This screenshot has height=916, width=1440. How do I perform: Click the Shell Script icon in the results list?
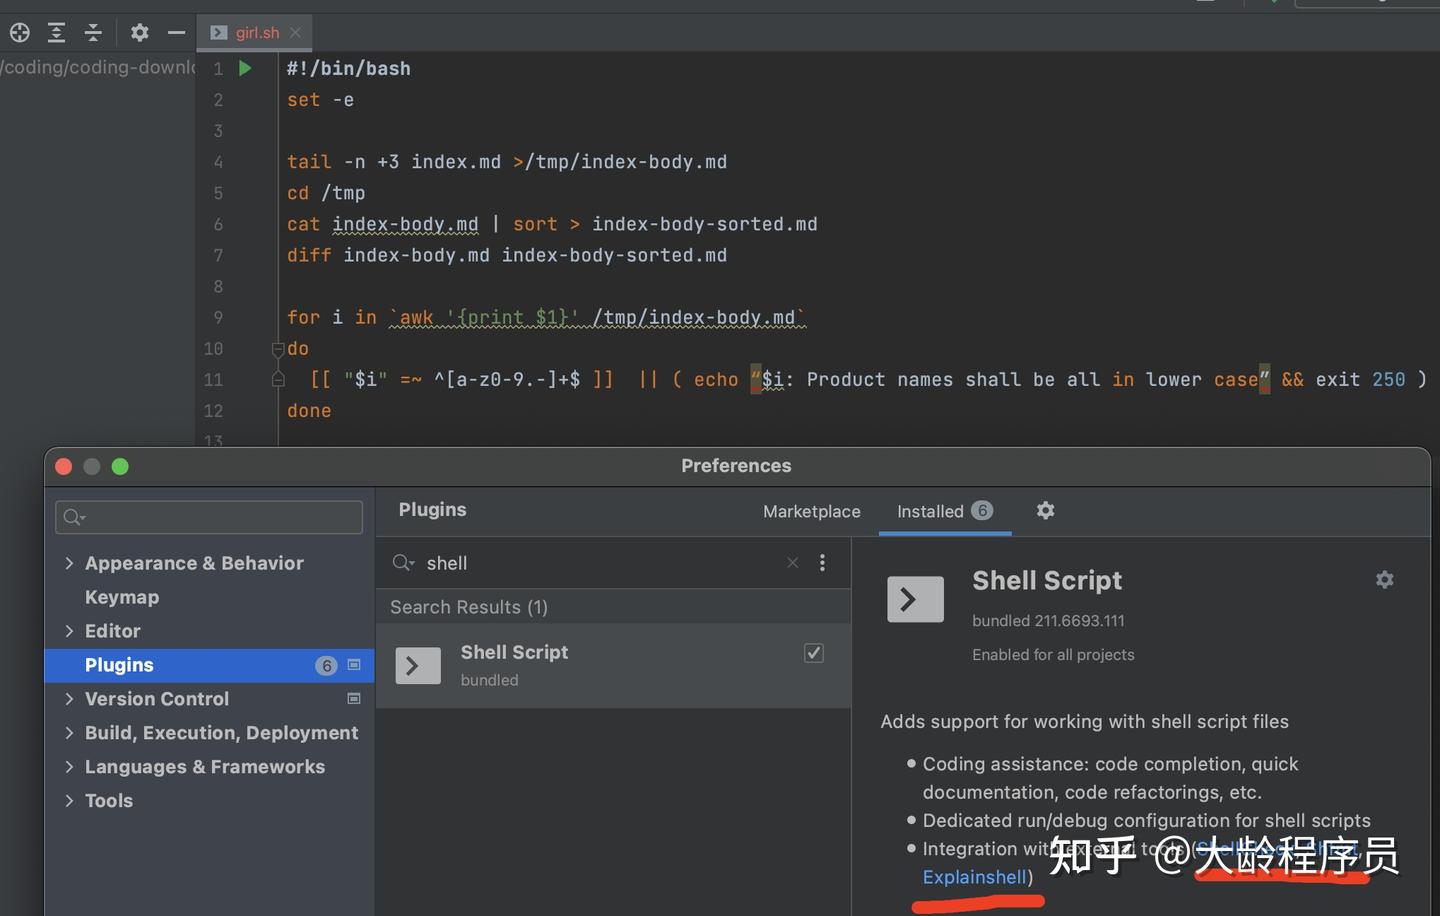click(418, 666)
